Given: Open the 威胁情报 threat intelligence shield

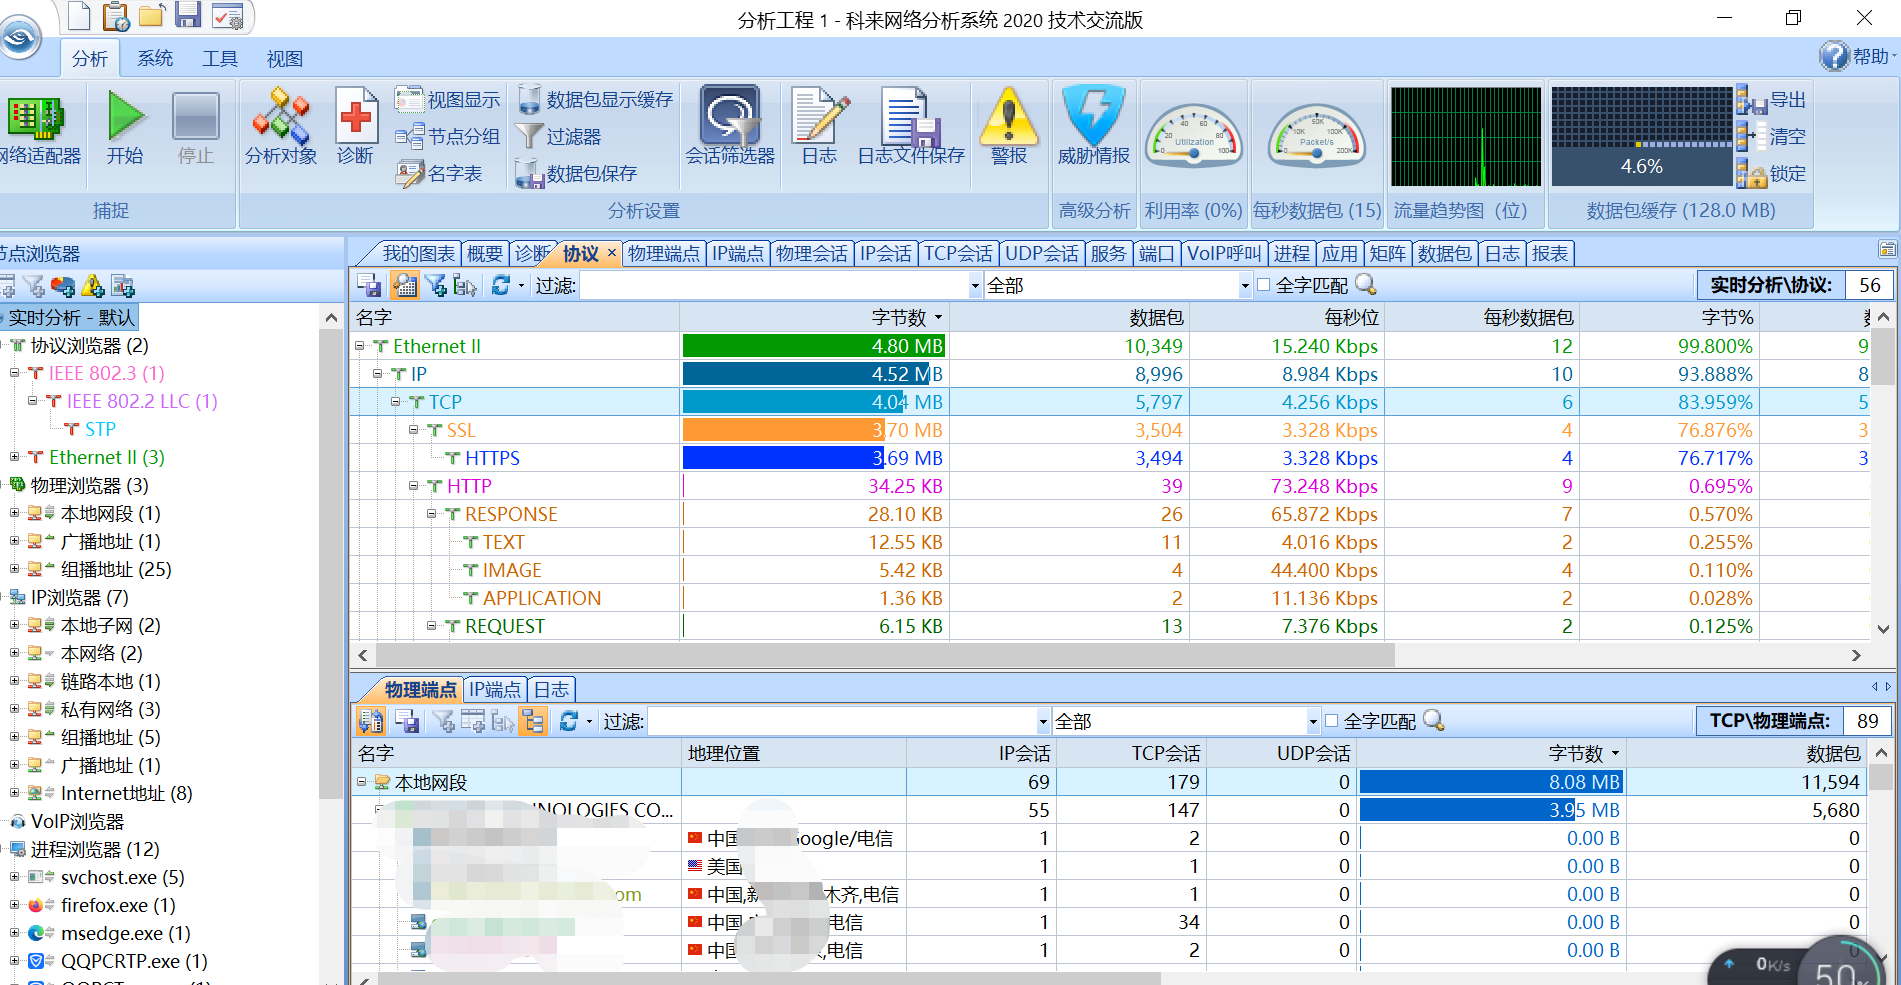Looking at the screenshot, I should (1094, 114).
